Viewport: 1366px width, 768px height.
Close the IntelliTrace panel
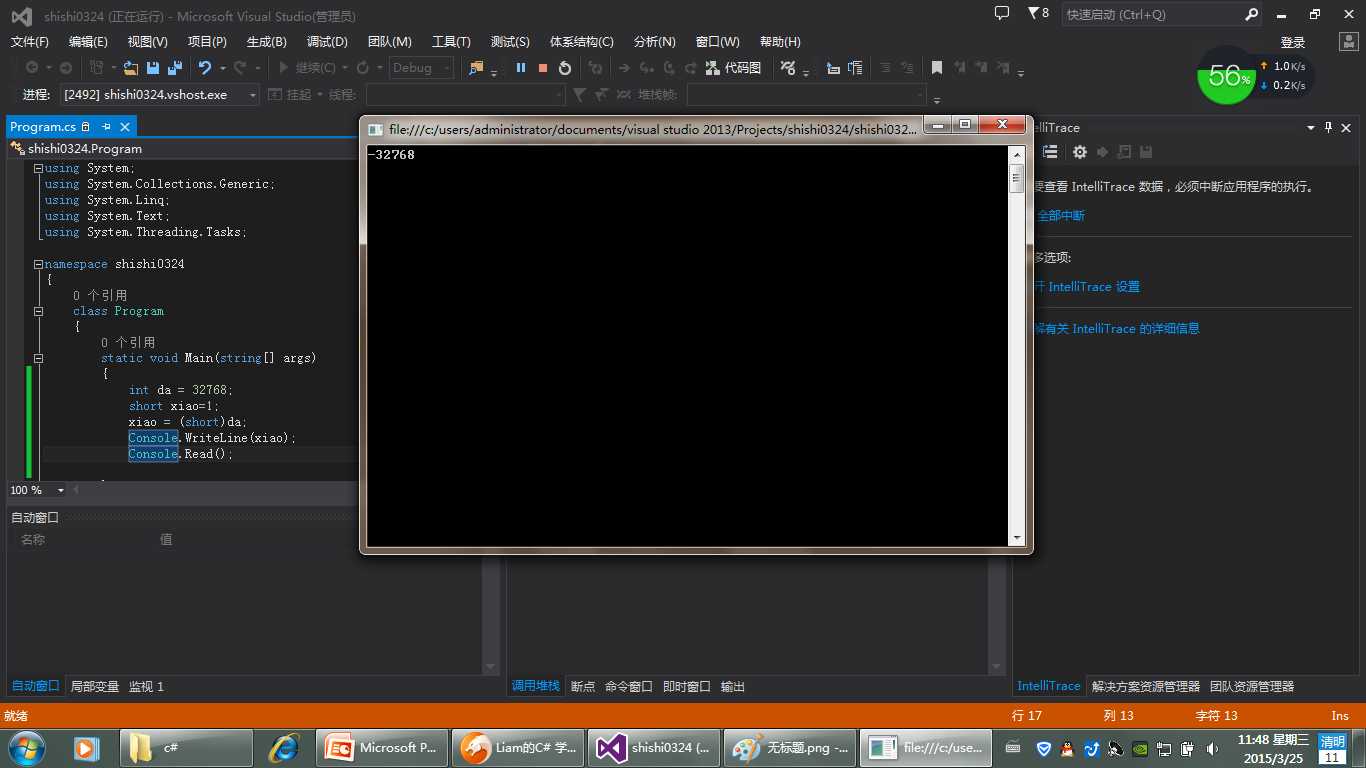tap(1348, 127)
